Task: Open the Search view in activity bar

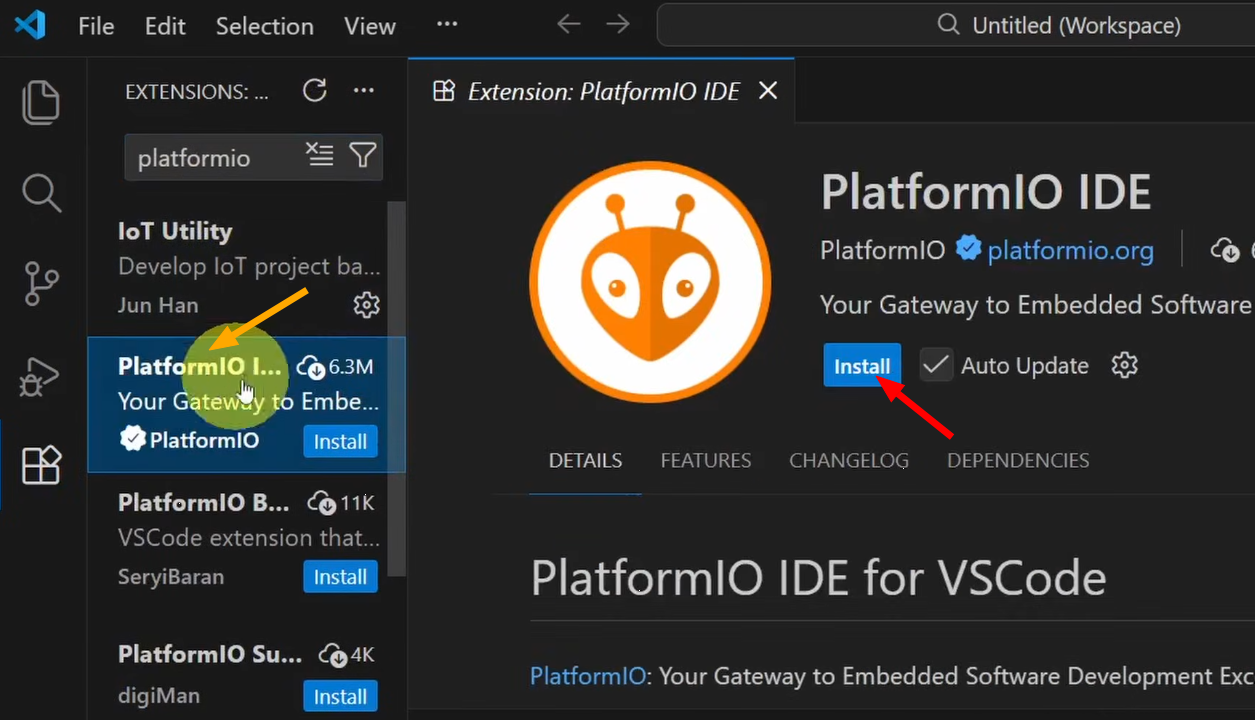Action: [41, 193]
